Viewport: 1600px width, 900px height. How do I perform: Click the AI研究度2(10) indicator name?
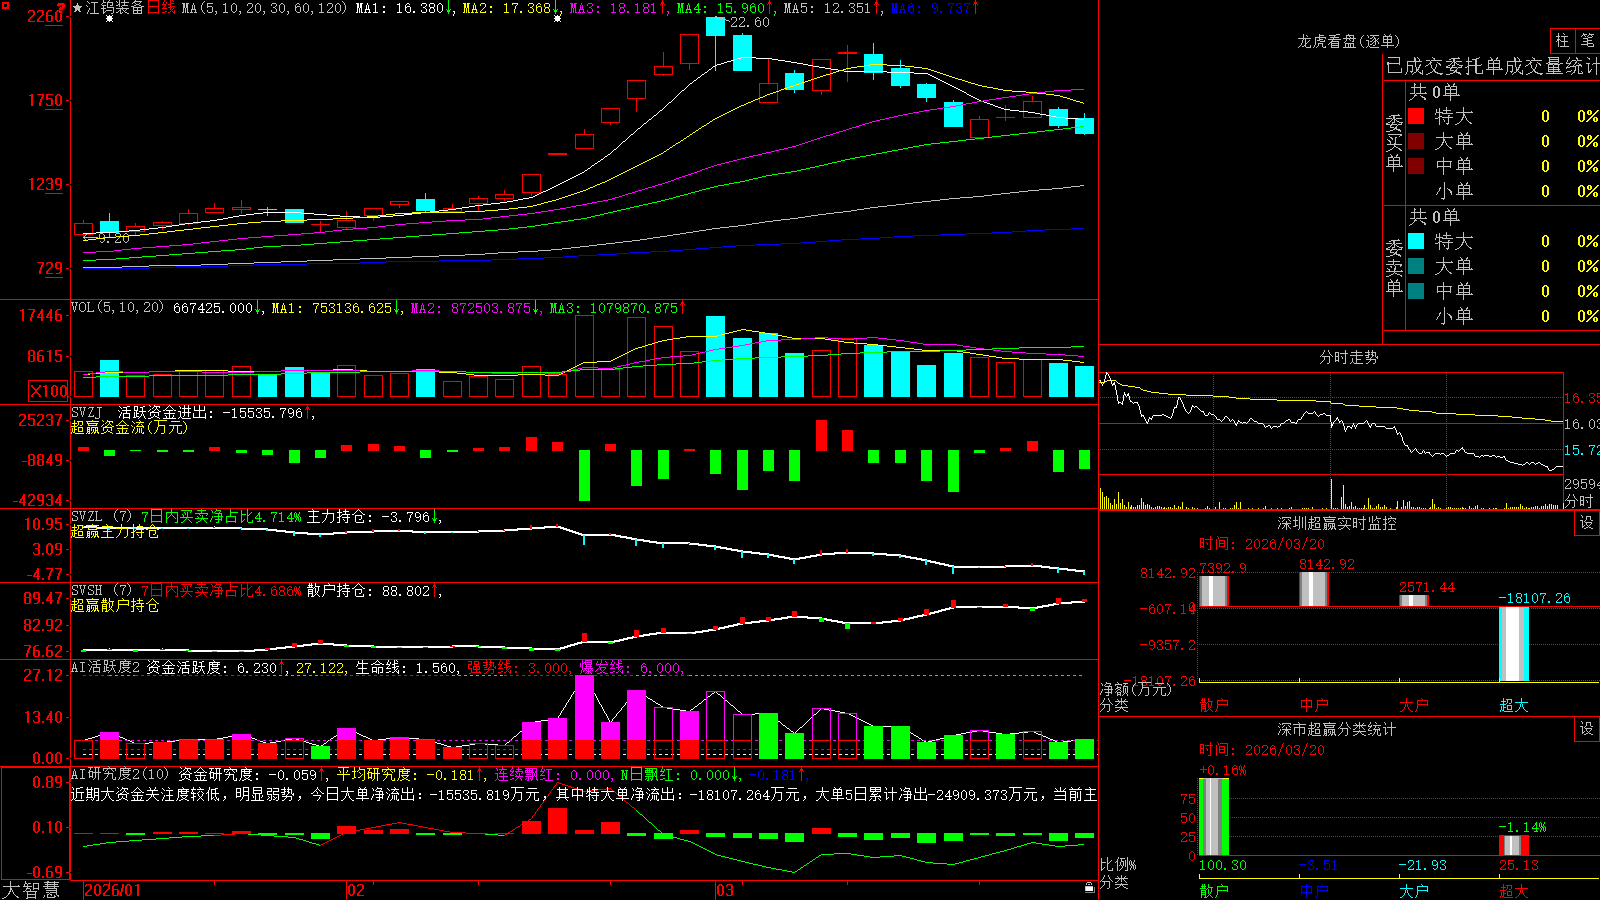120,774
